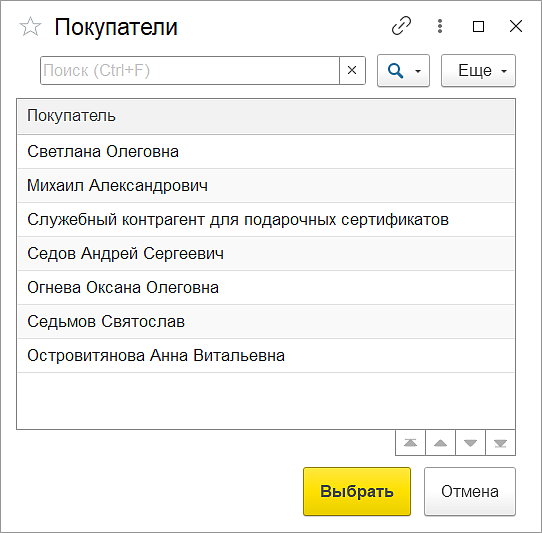
Task: Select row Светлана Олеговна
Action: [266, 152]
